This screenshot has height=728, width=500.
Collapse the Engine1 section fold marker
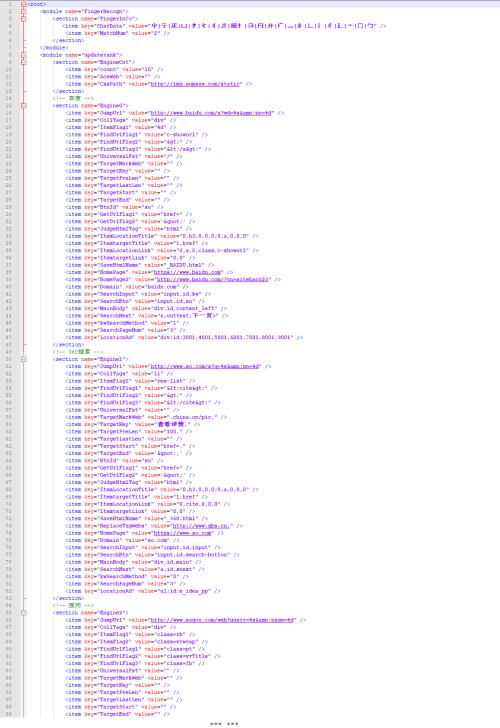pos(23,359)
